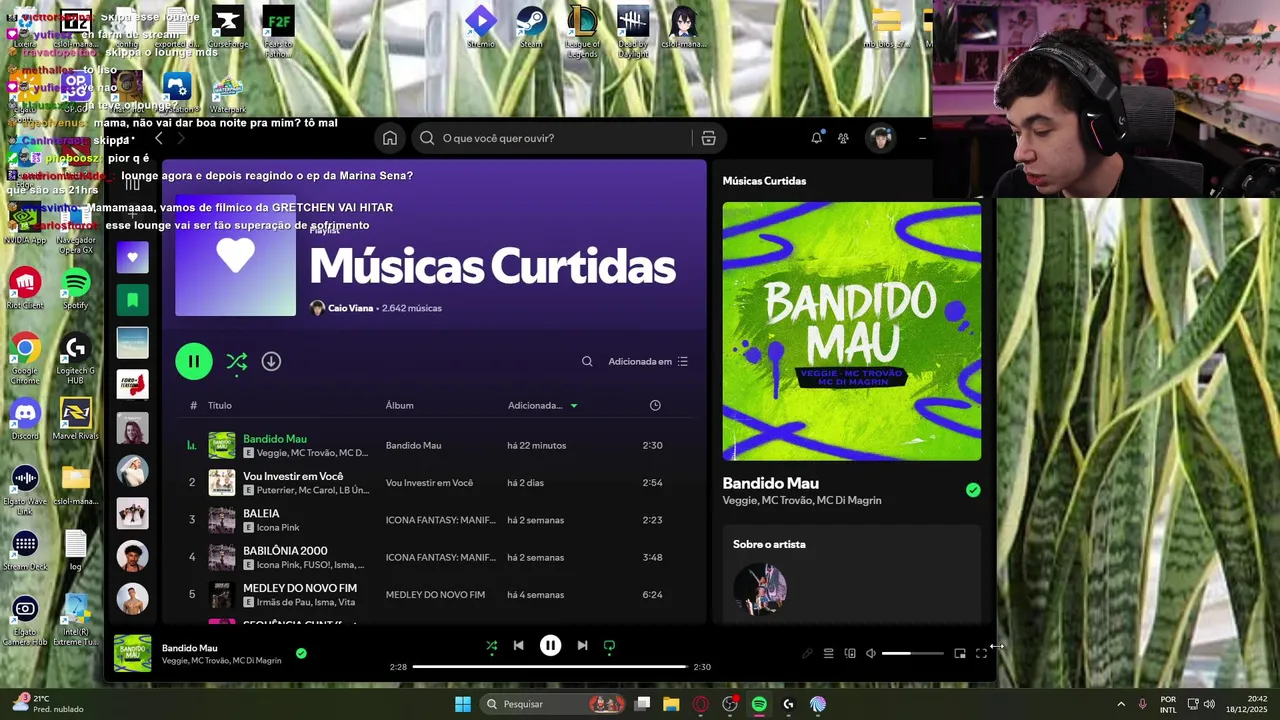
Task: Open the Caio Viana profile link
Action: point(350,308)
